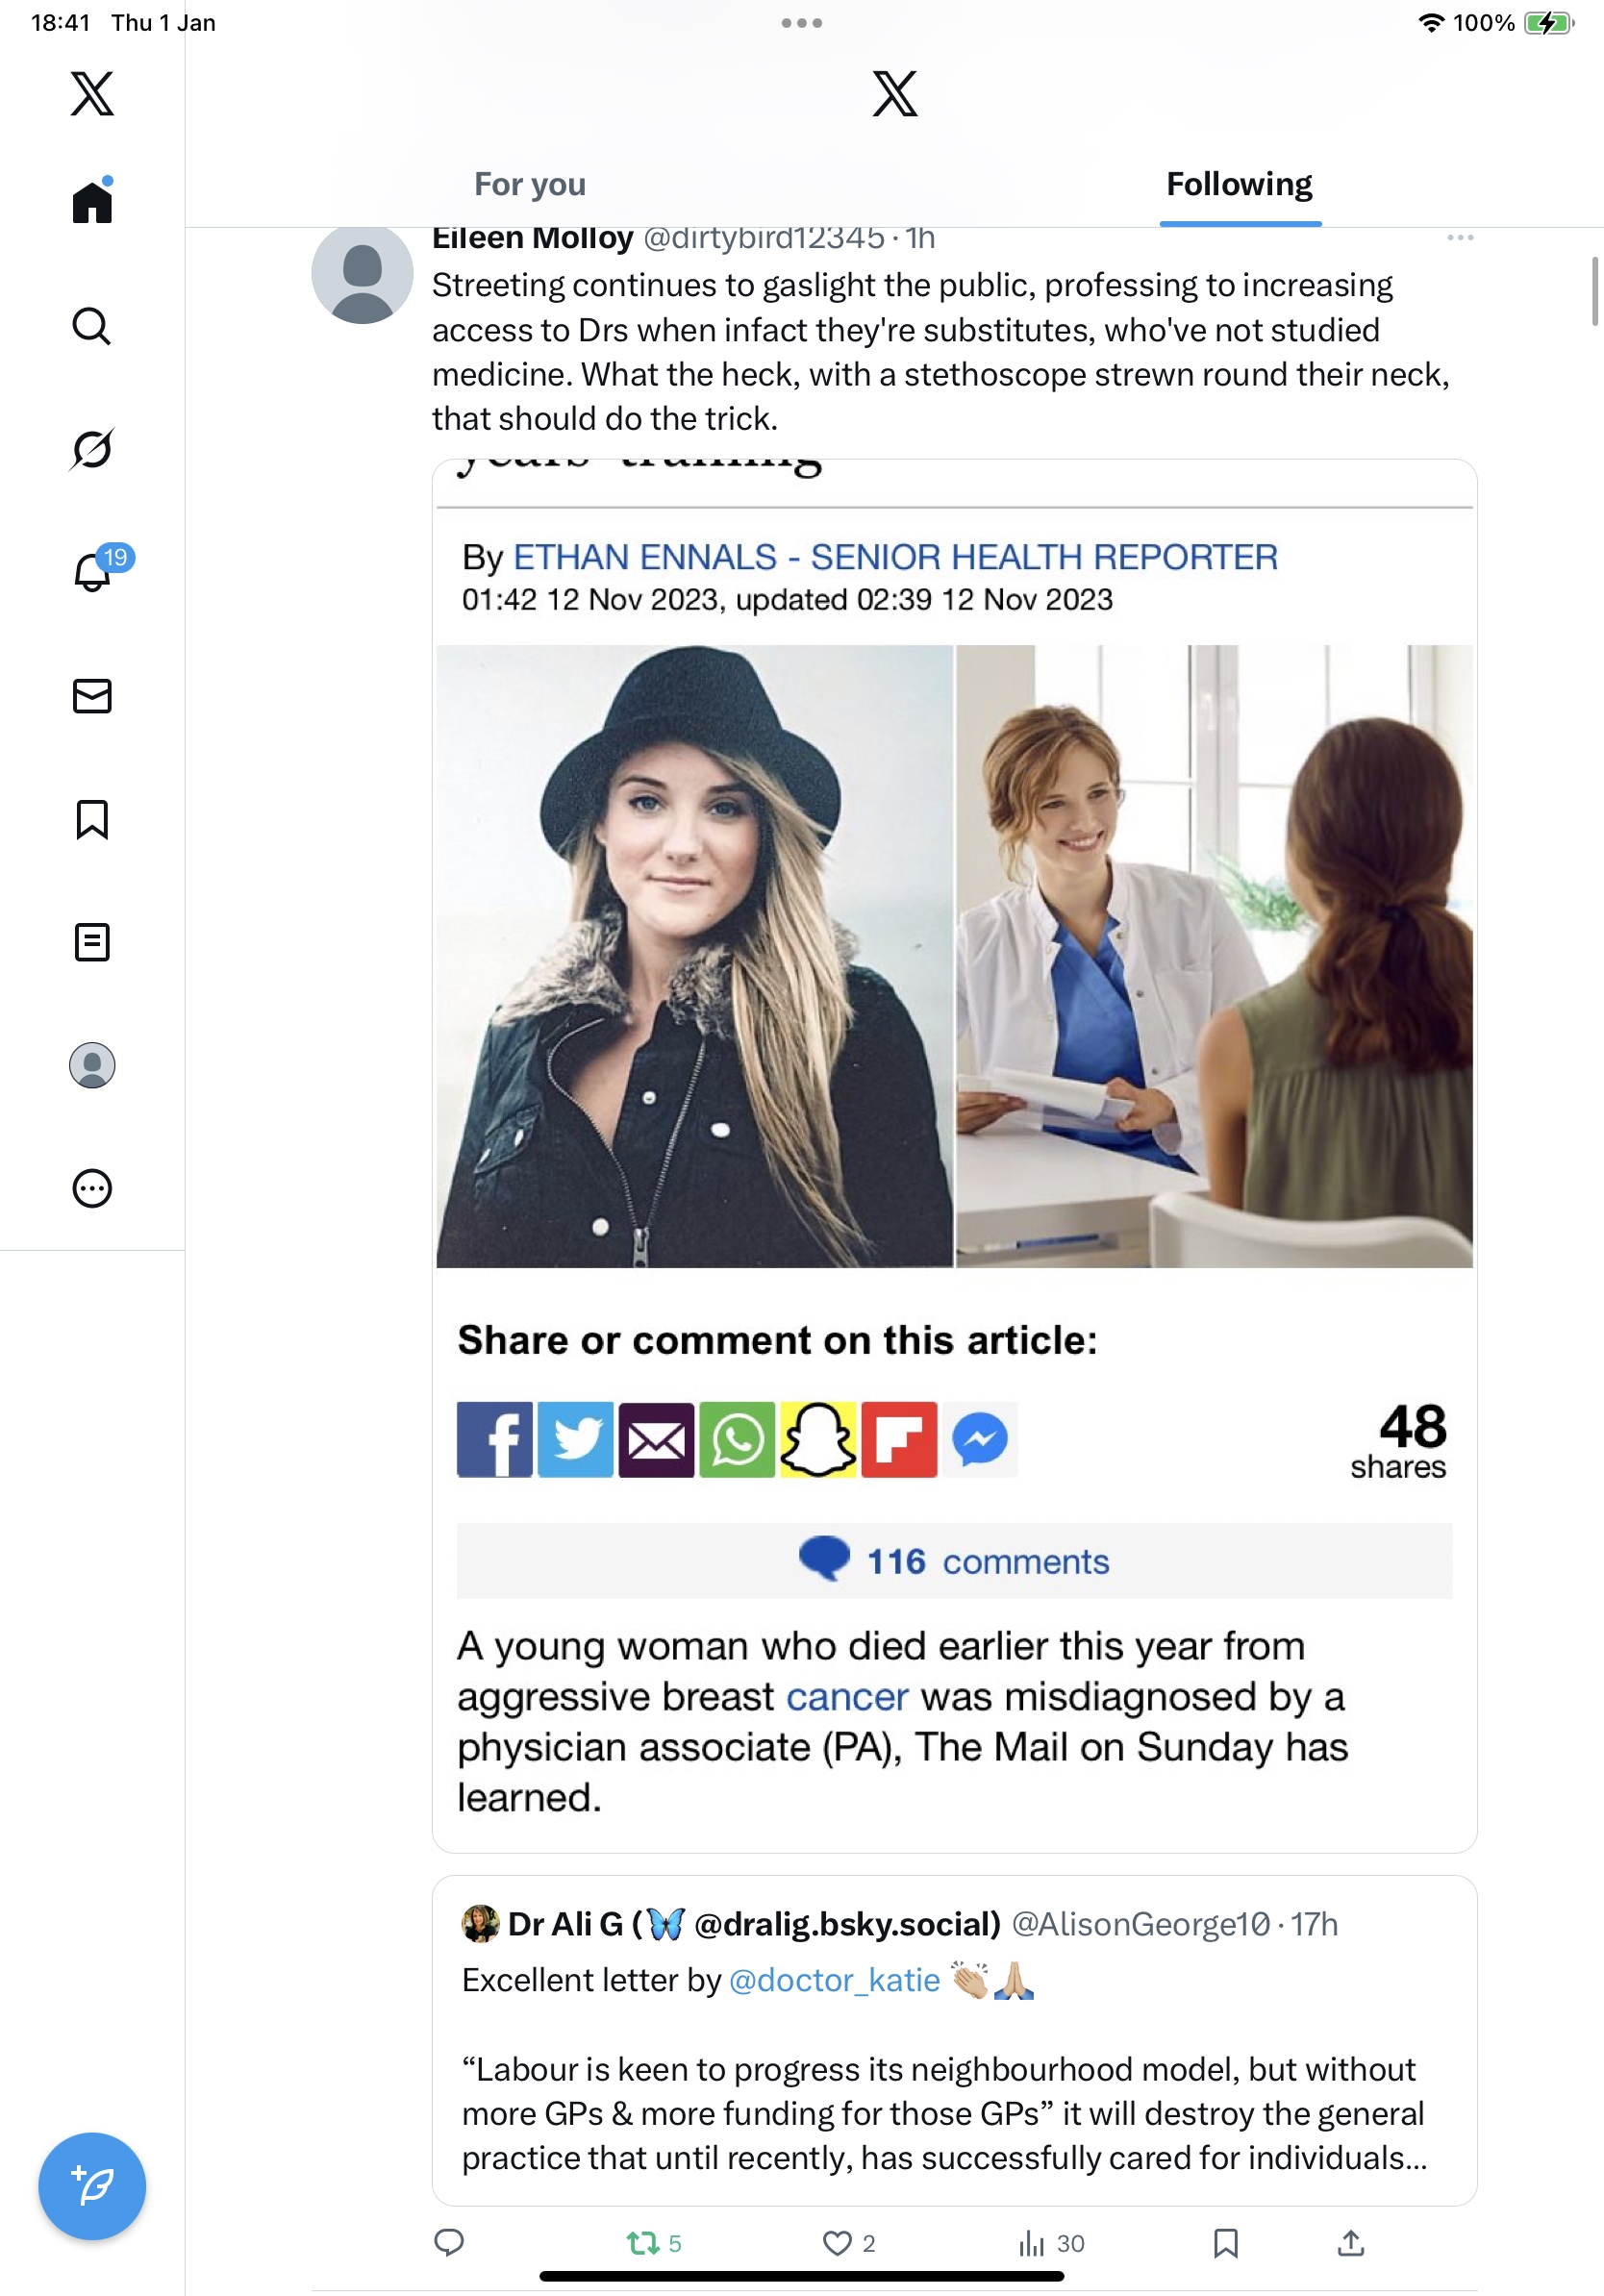Open Notifications bell showing 19
The width and height of the screenshot is (1604, 2296).
coord(94,571)
